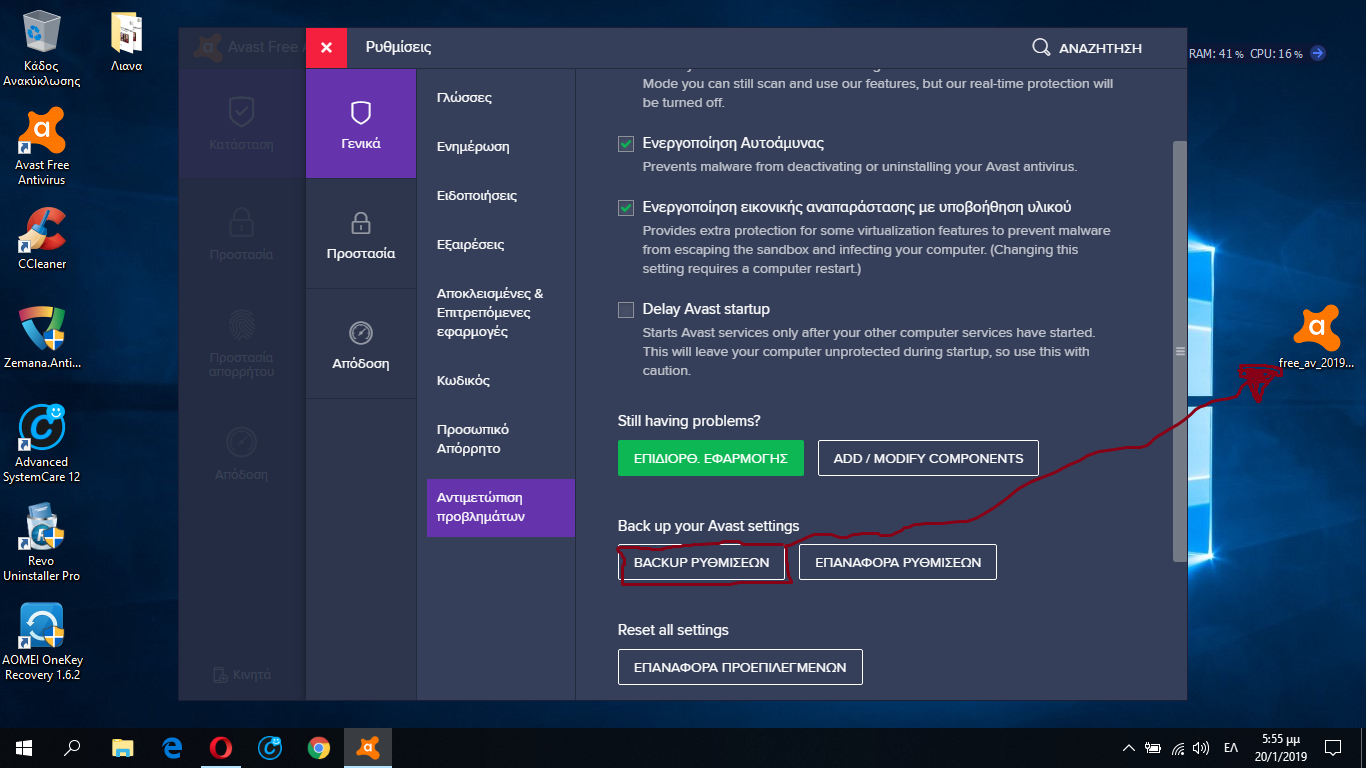This screenshot has height=768, width=1366.
Task: Switch to the Προστασία tab with lock icon
Action: tap(361, 234)
